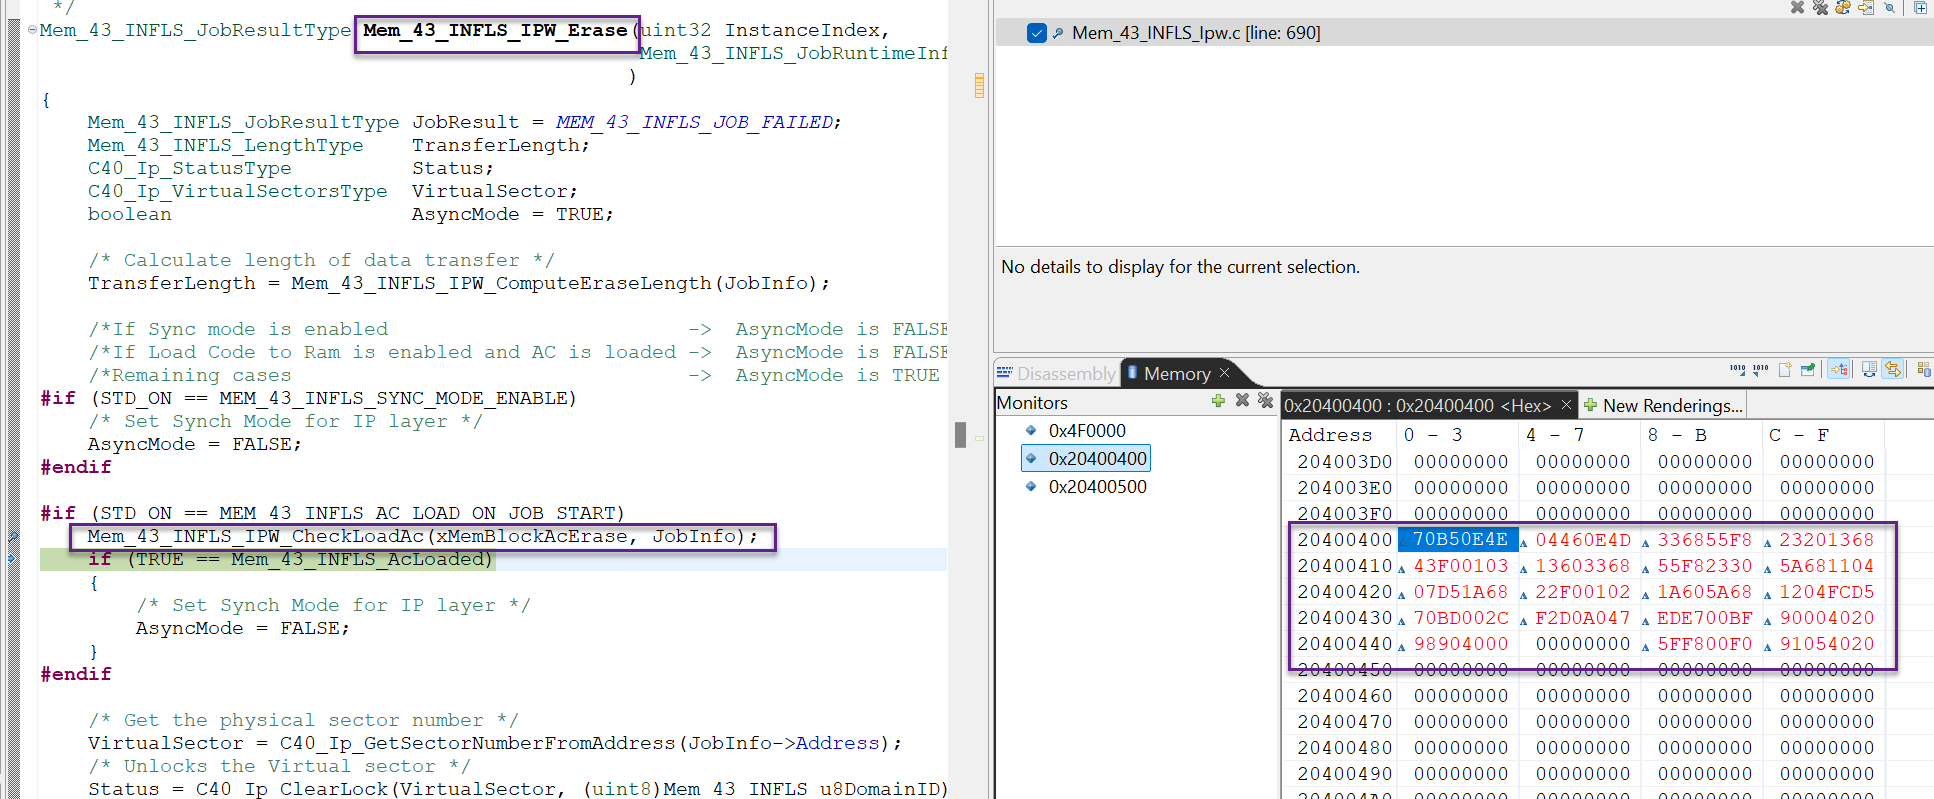
Task: Click Mem_43_INFLS_IPW_Erase function name
Action: (x=495, y=30)
